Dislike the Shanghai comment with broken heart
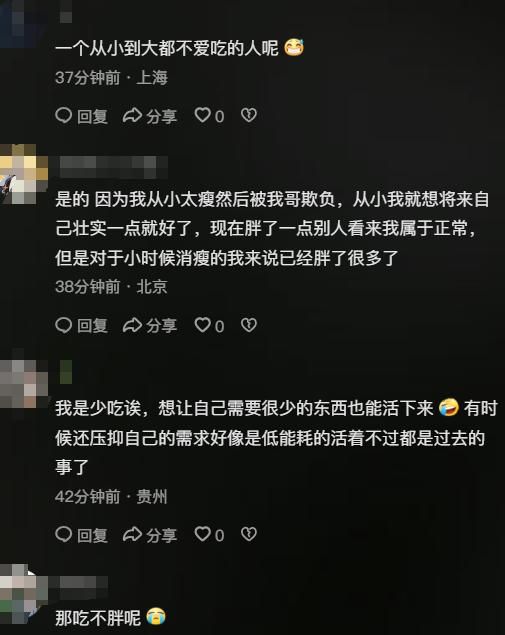The image size is (505, 635). (249, 115)
